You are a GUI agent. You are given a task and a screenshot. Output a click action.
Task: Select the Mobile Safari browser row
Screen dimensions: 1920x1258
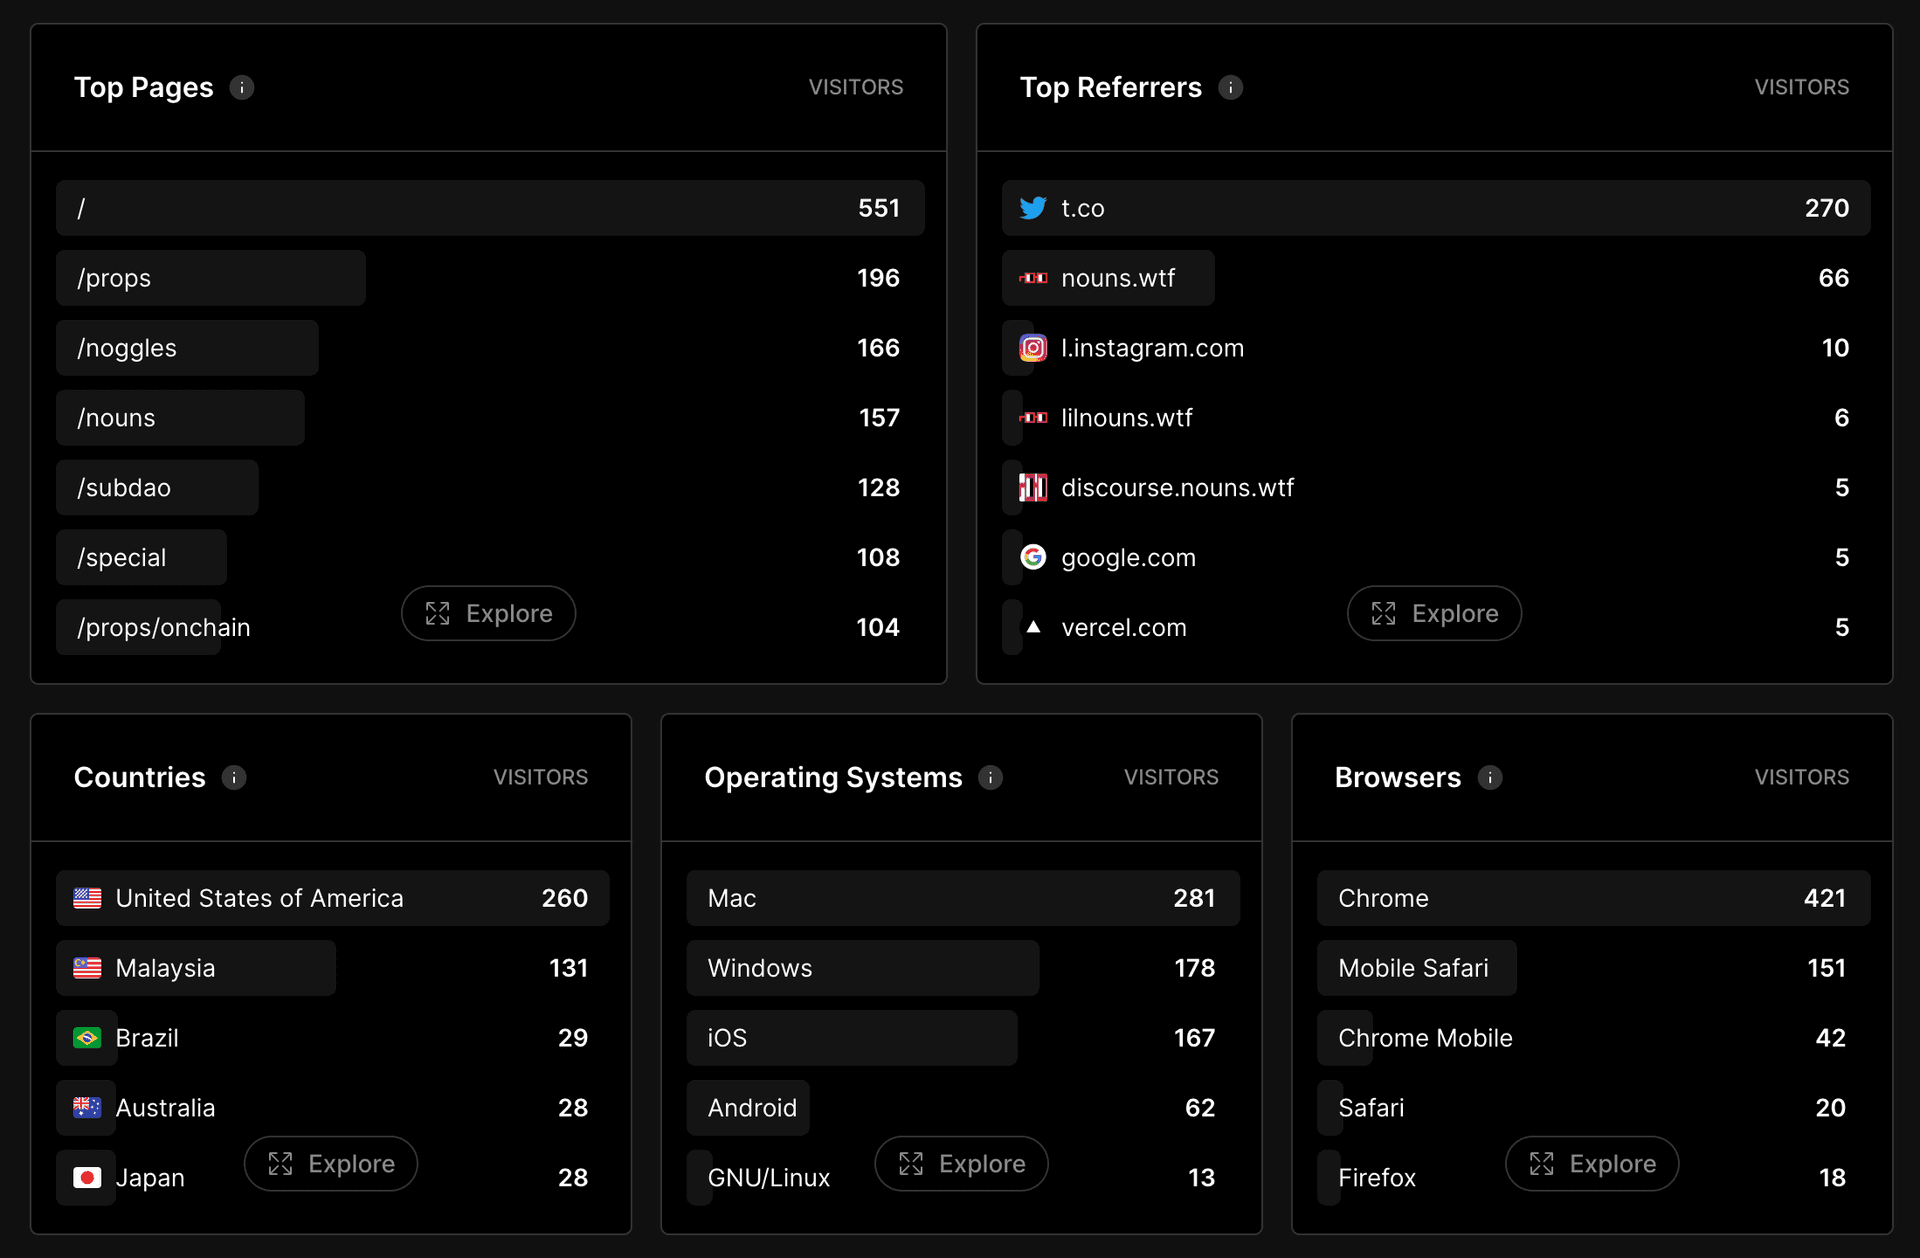point(1415,968)
